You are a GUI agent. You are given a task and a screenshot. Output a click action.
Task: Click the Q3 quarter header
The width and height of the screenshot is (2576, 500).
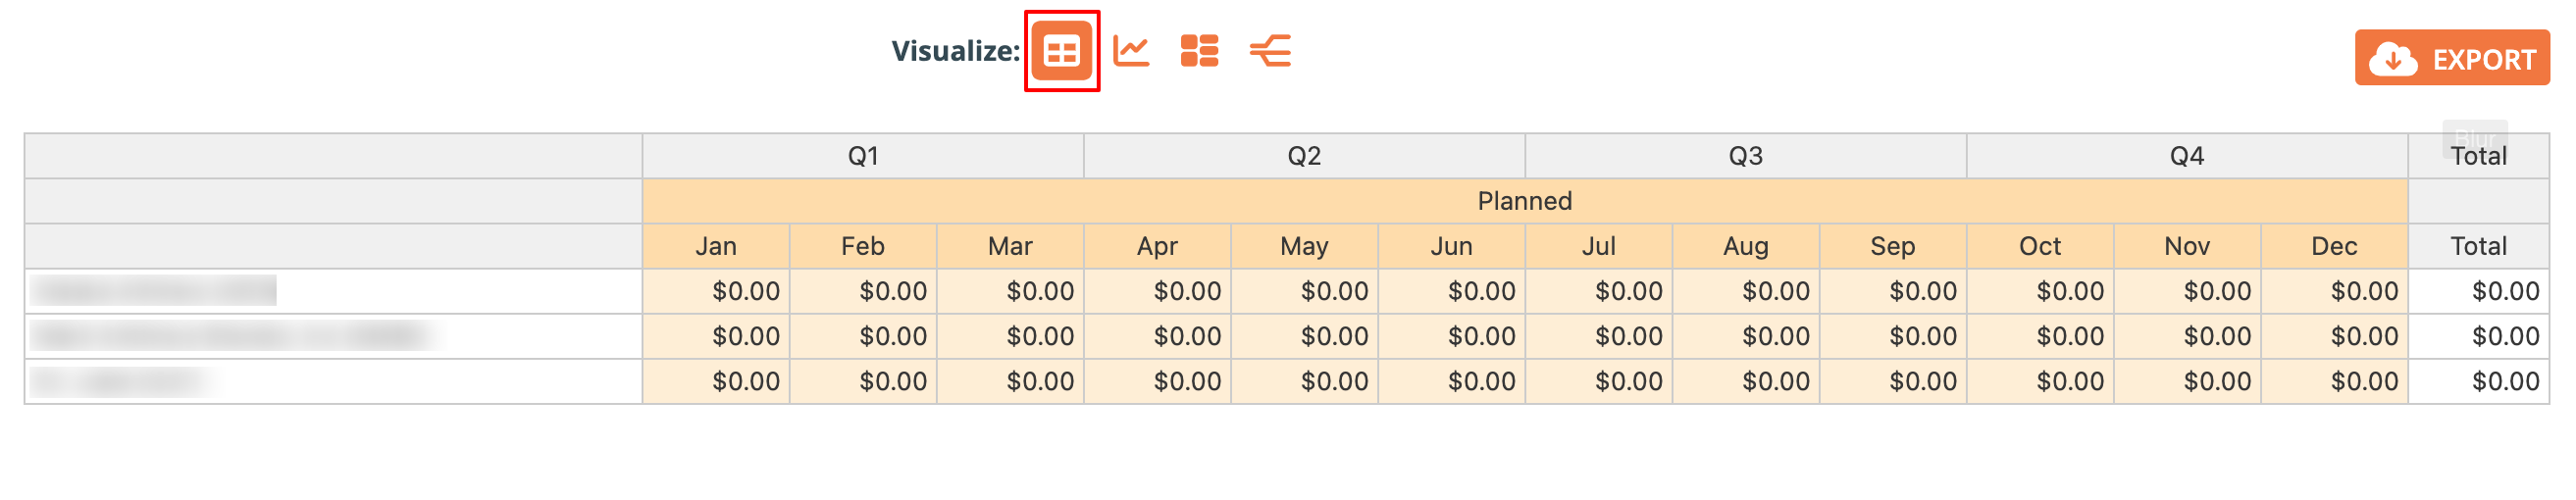[x=1745, y=156]
